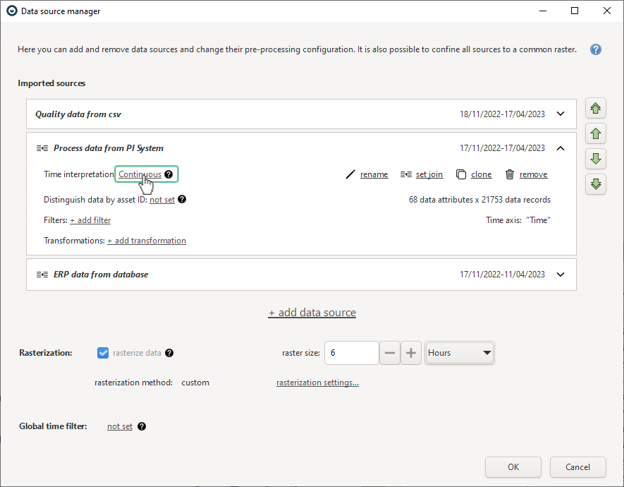Image resolution: width=624 pixels, height=487 pixels.
Task: Click the move-to-top double arrow icon
Action: (x=595, y=108)
